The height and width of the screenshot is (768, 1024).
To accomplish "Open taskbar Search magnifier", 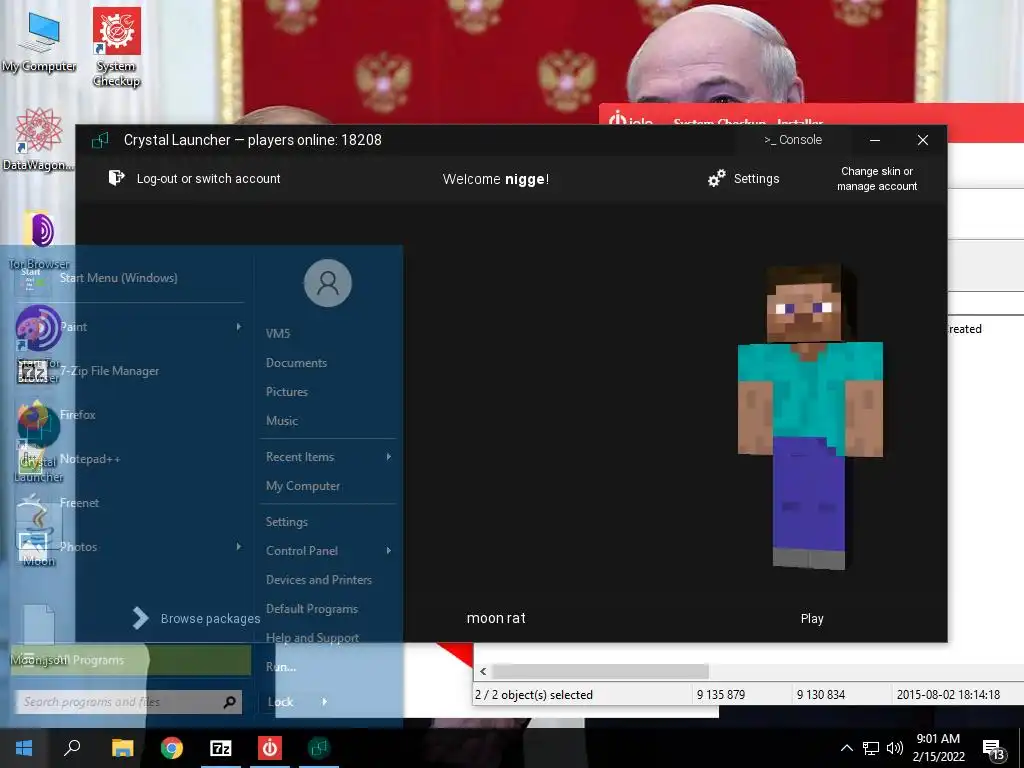I will coord(72,748).
